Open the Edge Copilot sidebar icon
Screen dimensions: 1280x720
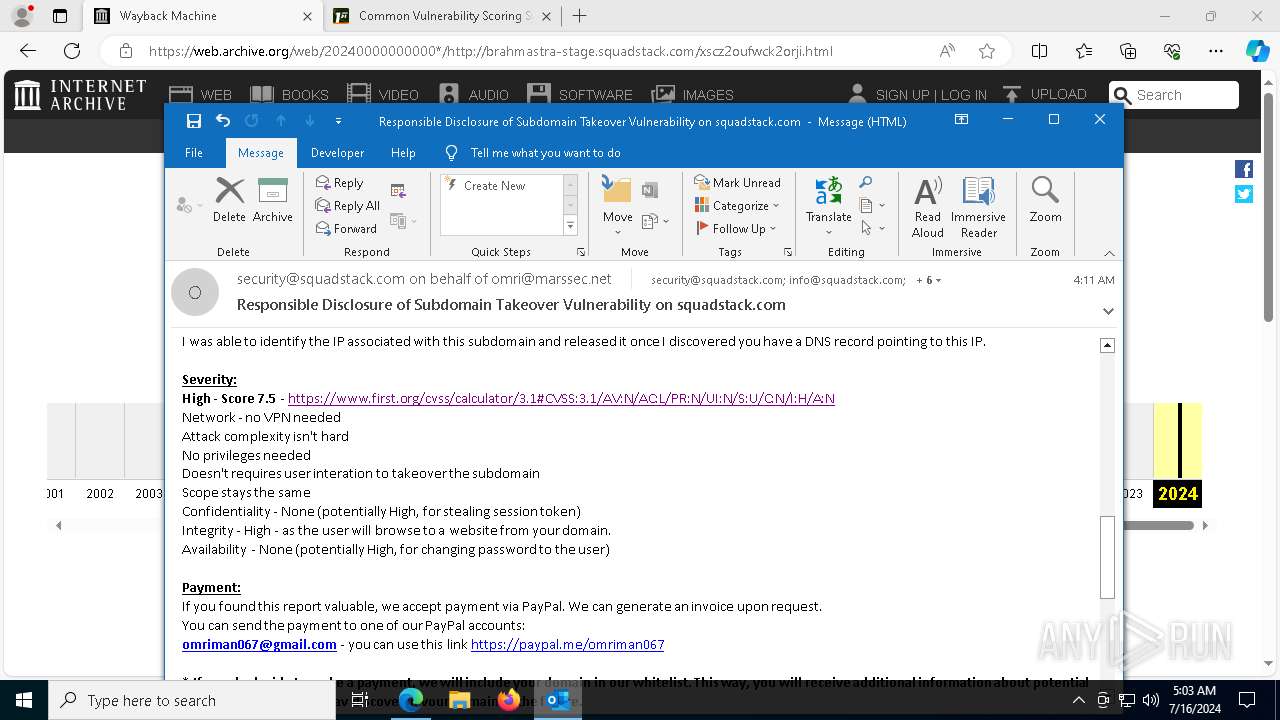(x=1257, y=51)
